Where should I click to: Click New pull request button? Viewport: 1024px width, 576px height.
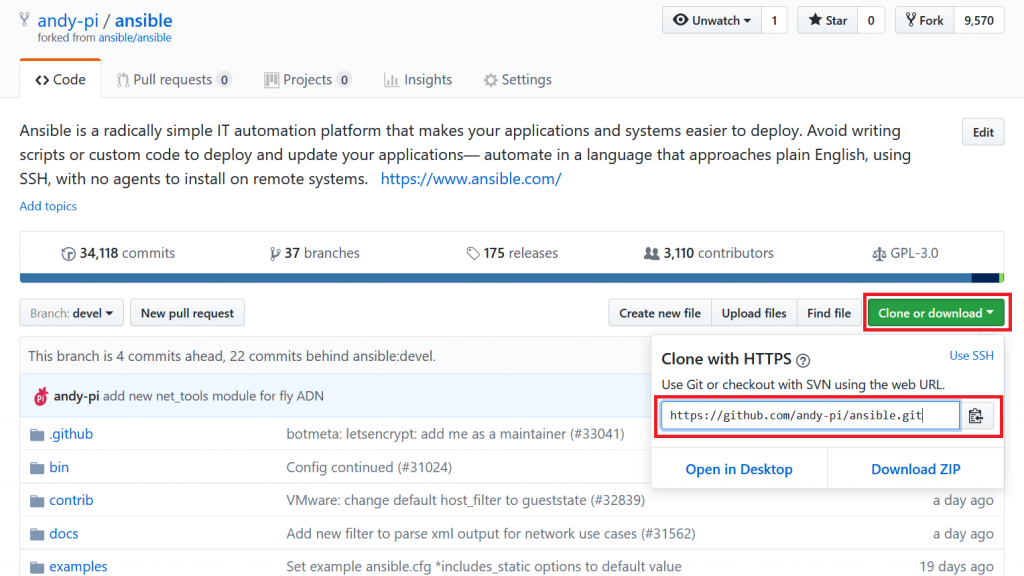187,313
